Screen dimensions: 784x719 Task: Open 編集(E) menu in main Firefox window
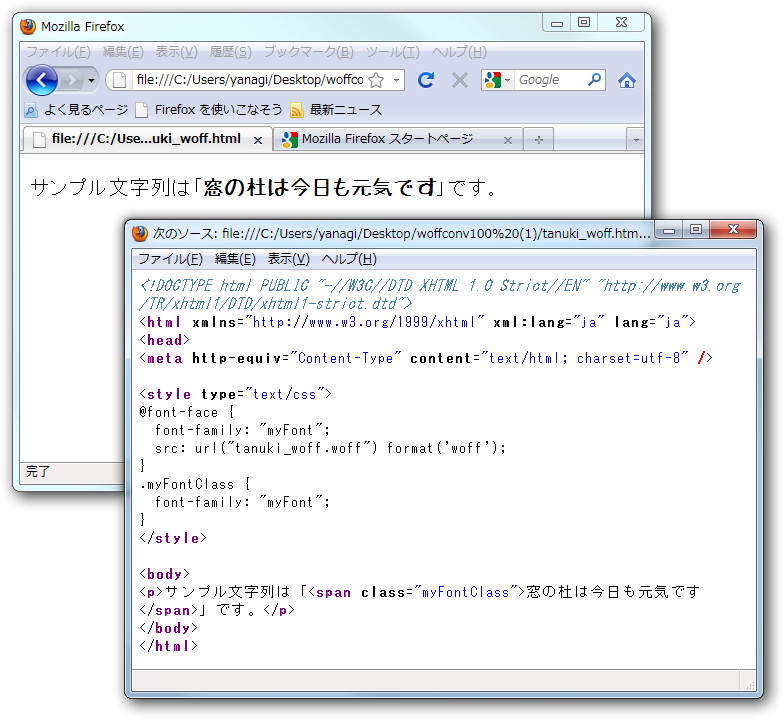123,52
